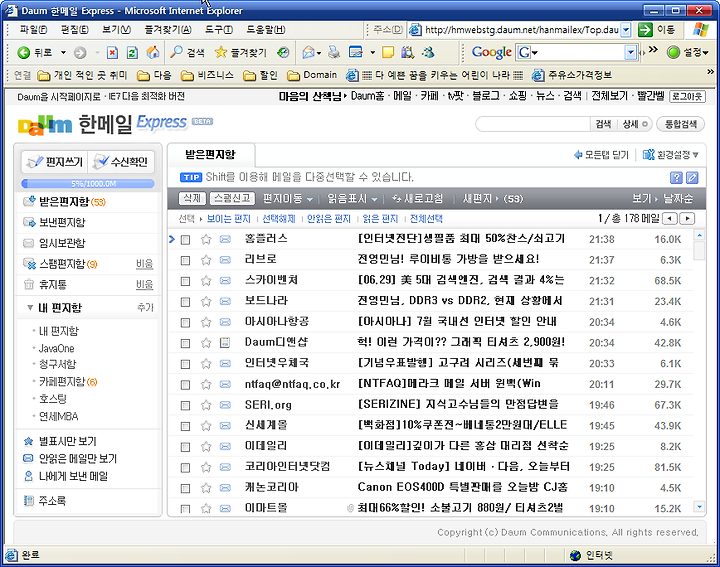This screenshot has width=720, height=567.
Task: Go to browser Home icon
Action: point(152,52)
